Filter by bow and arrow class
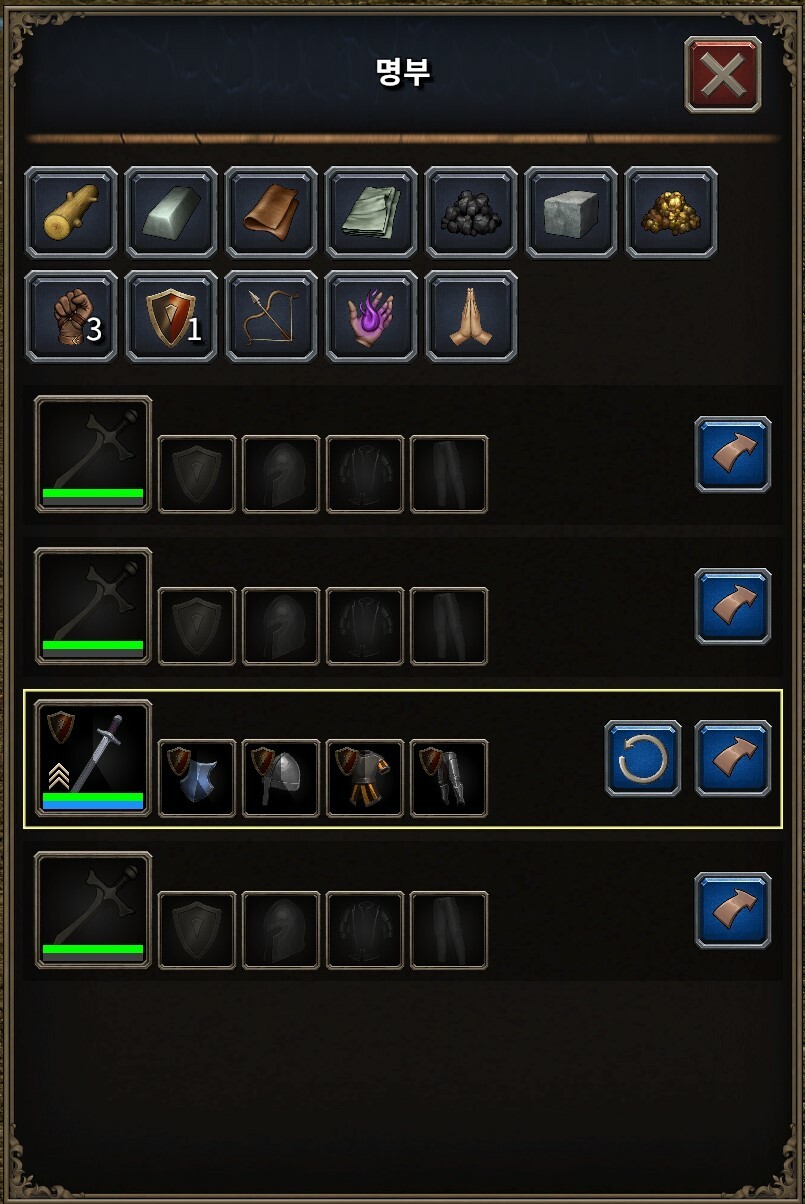 (271, 316)
